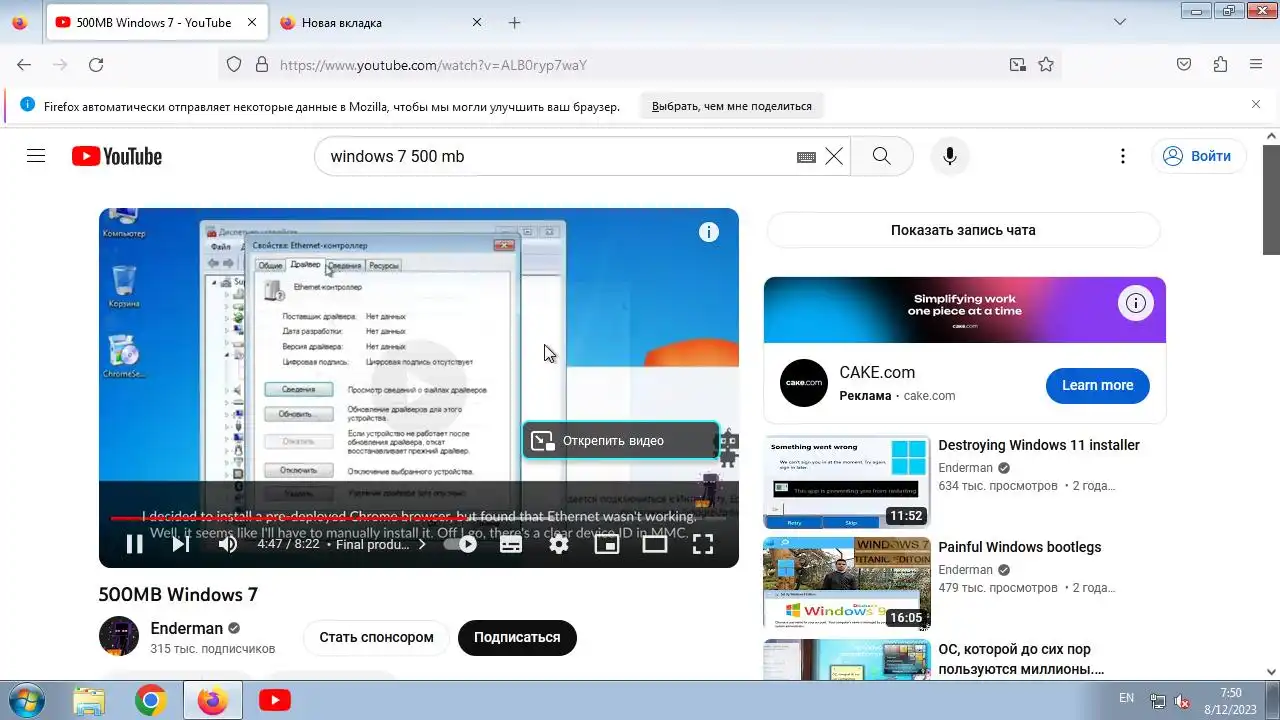
Task: Open the YouTube hamburger guide menu
Action: click(36, 156)
